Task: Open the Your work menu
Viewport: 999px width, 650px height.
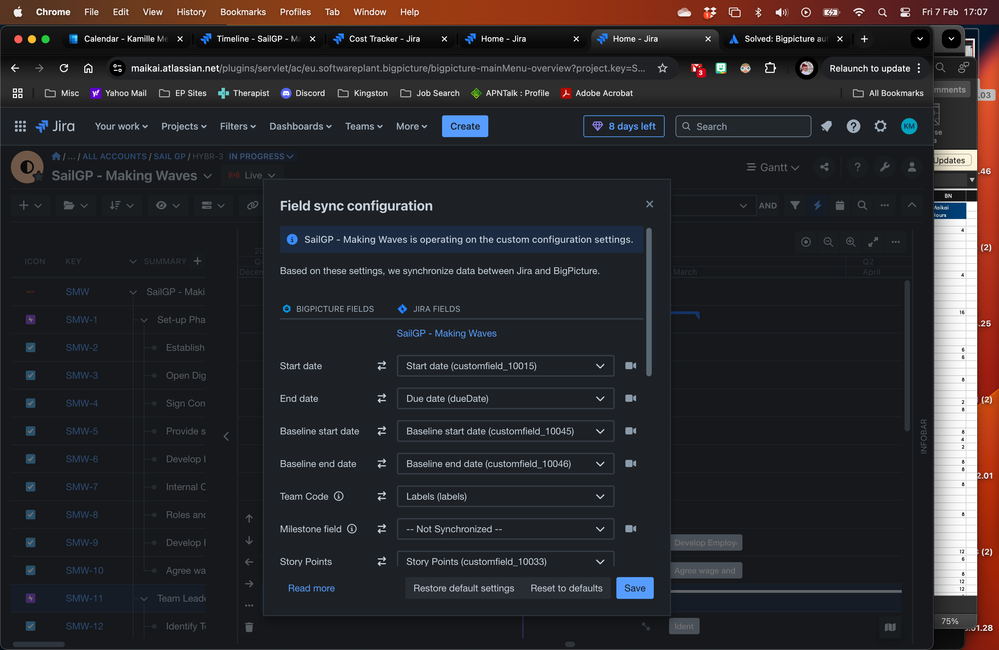Action: [x=121, y=126]
